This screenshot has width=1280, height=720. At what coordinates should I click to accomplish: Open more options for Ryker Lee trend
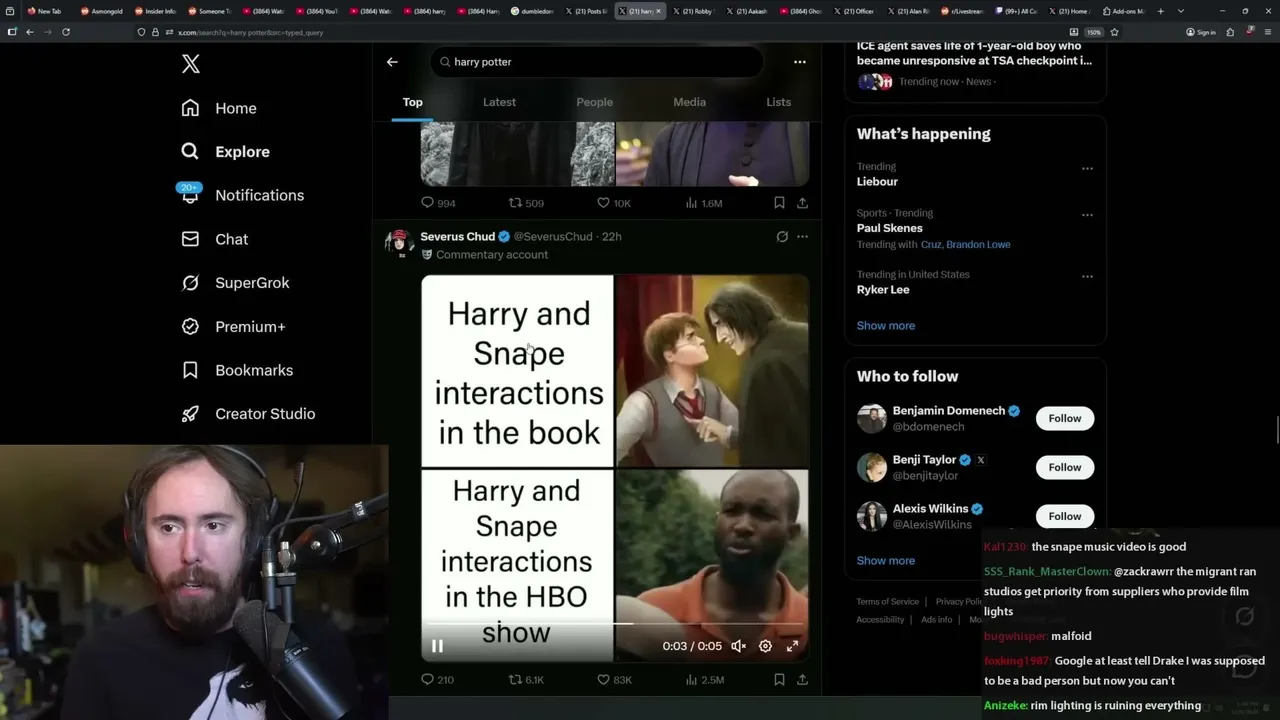pos(1087,276)
